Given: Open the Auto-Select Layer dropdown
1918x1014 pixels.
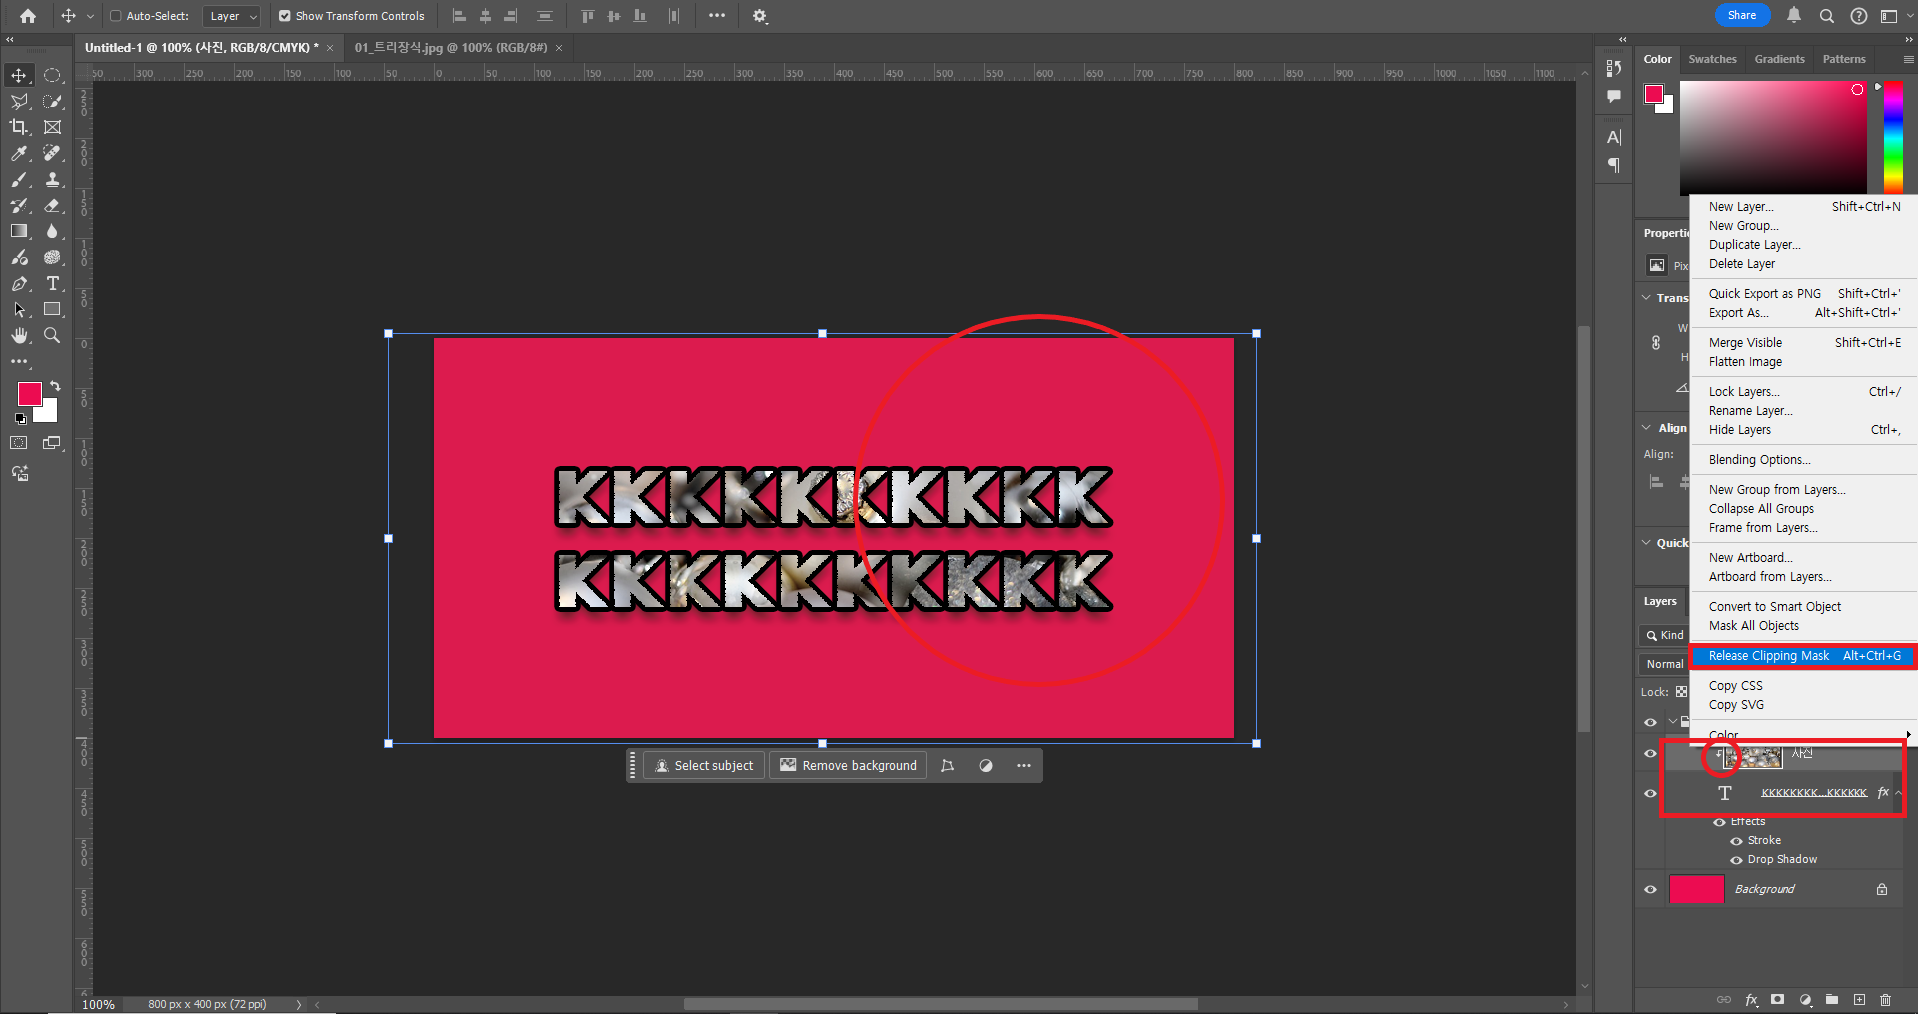Looking at the screenshot, I should tap(232, 16).
